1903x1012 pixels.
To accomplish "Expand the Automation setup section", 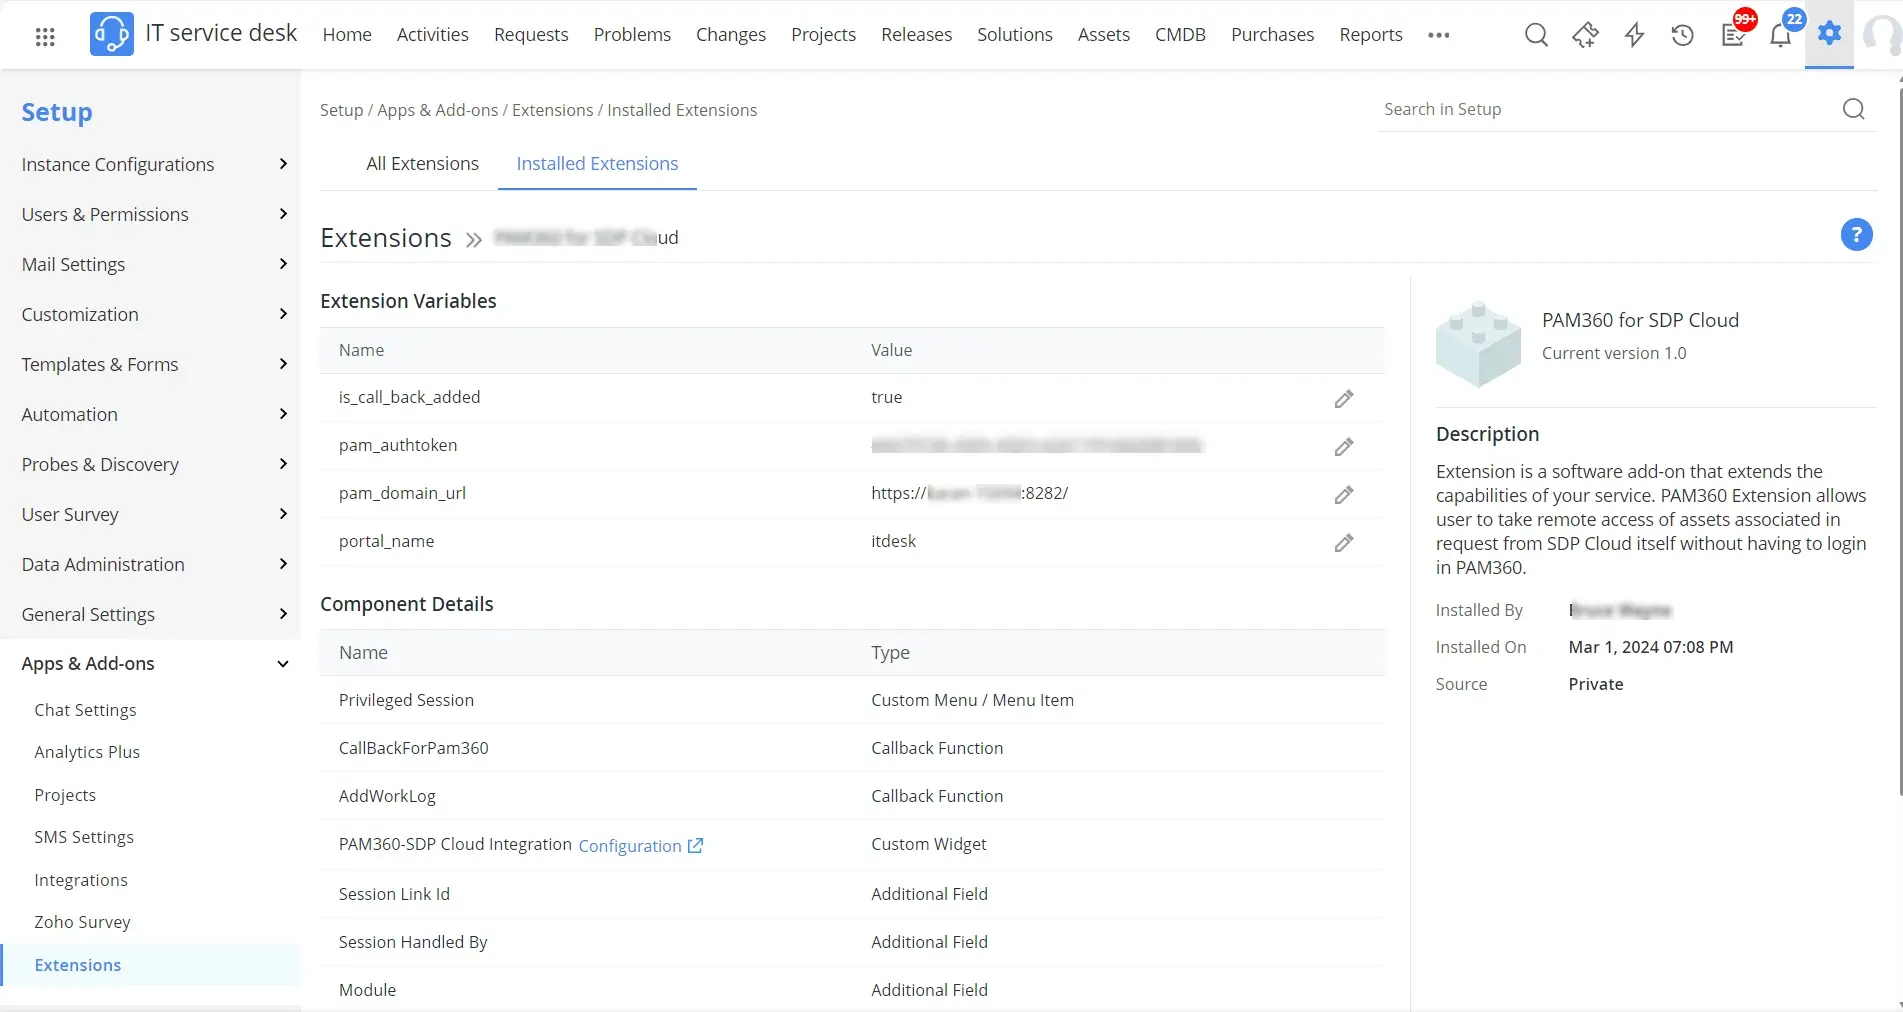I will point(283,414).
